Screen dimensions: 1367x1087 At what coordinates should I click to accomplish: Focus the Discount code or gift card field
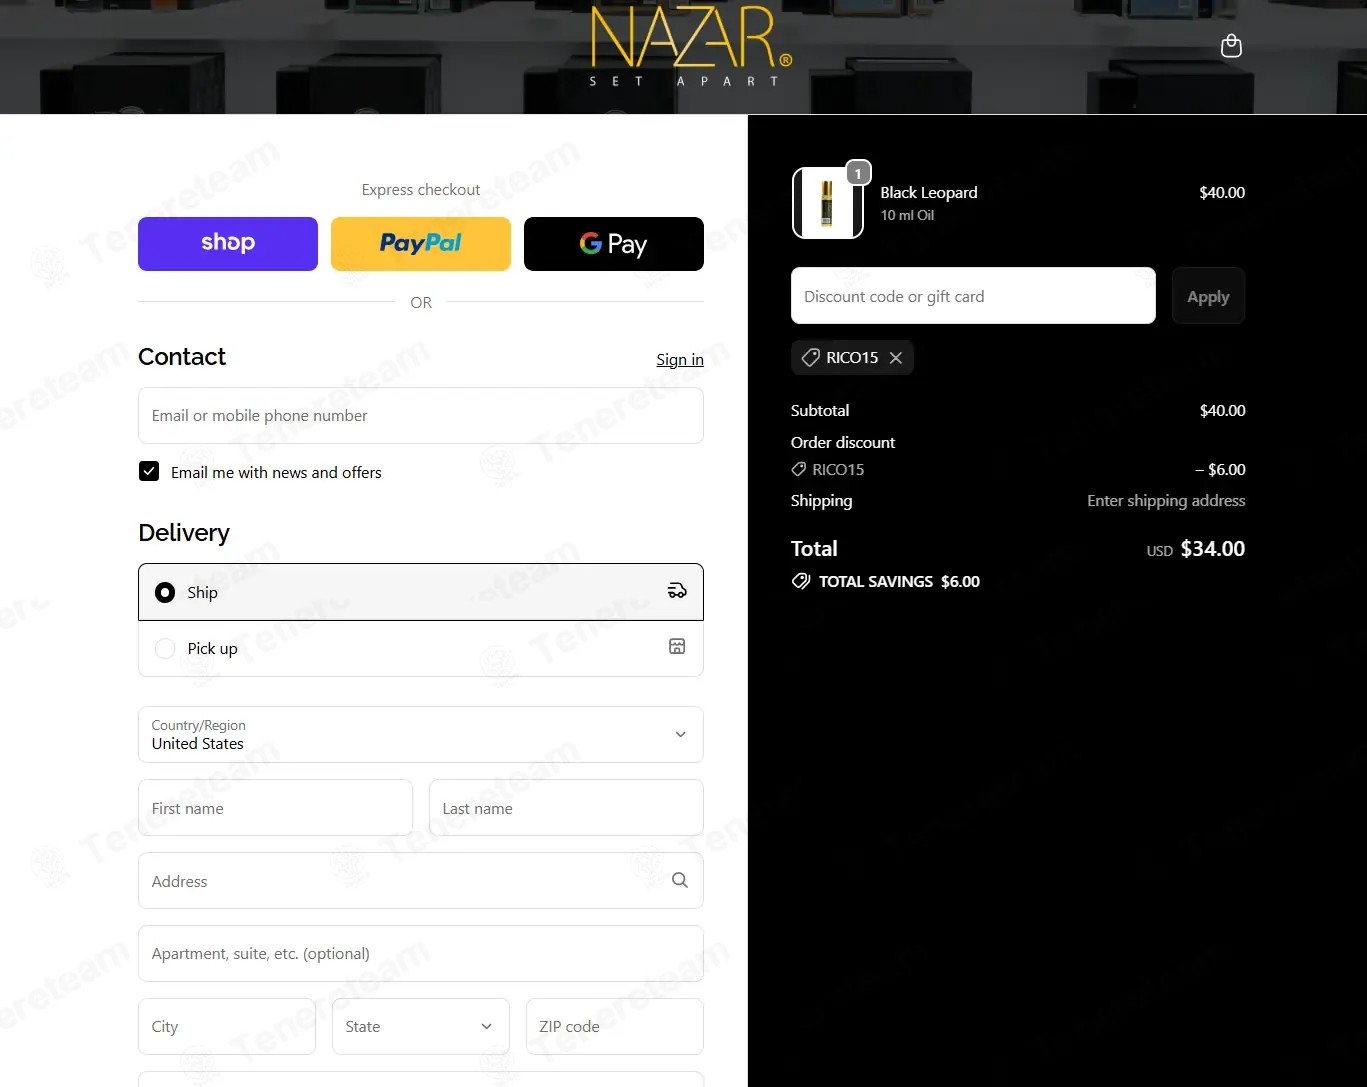(x=973, y=296)
